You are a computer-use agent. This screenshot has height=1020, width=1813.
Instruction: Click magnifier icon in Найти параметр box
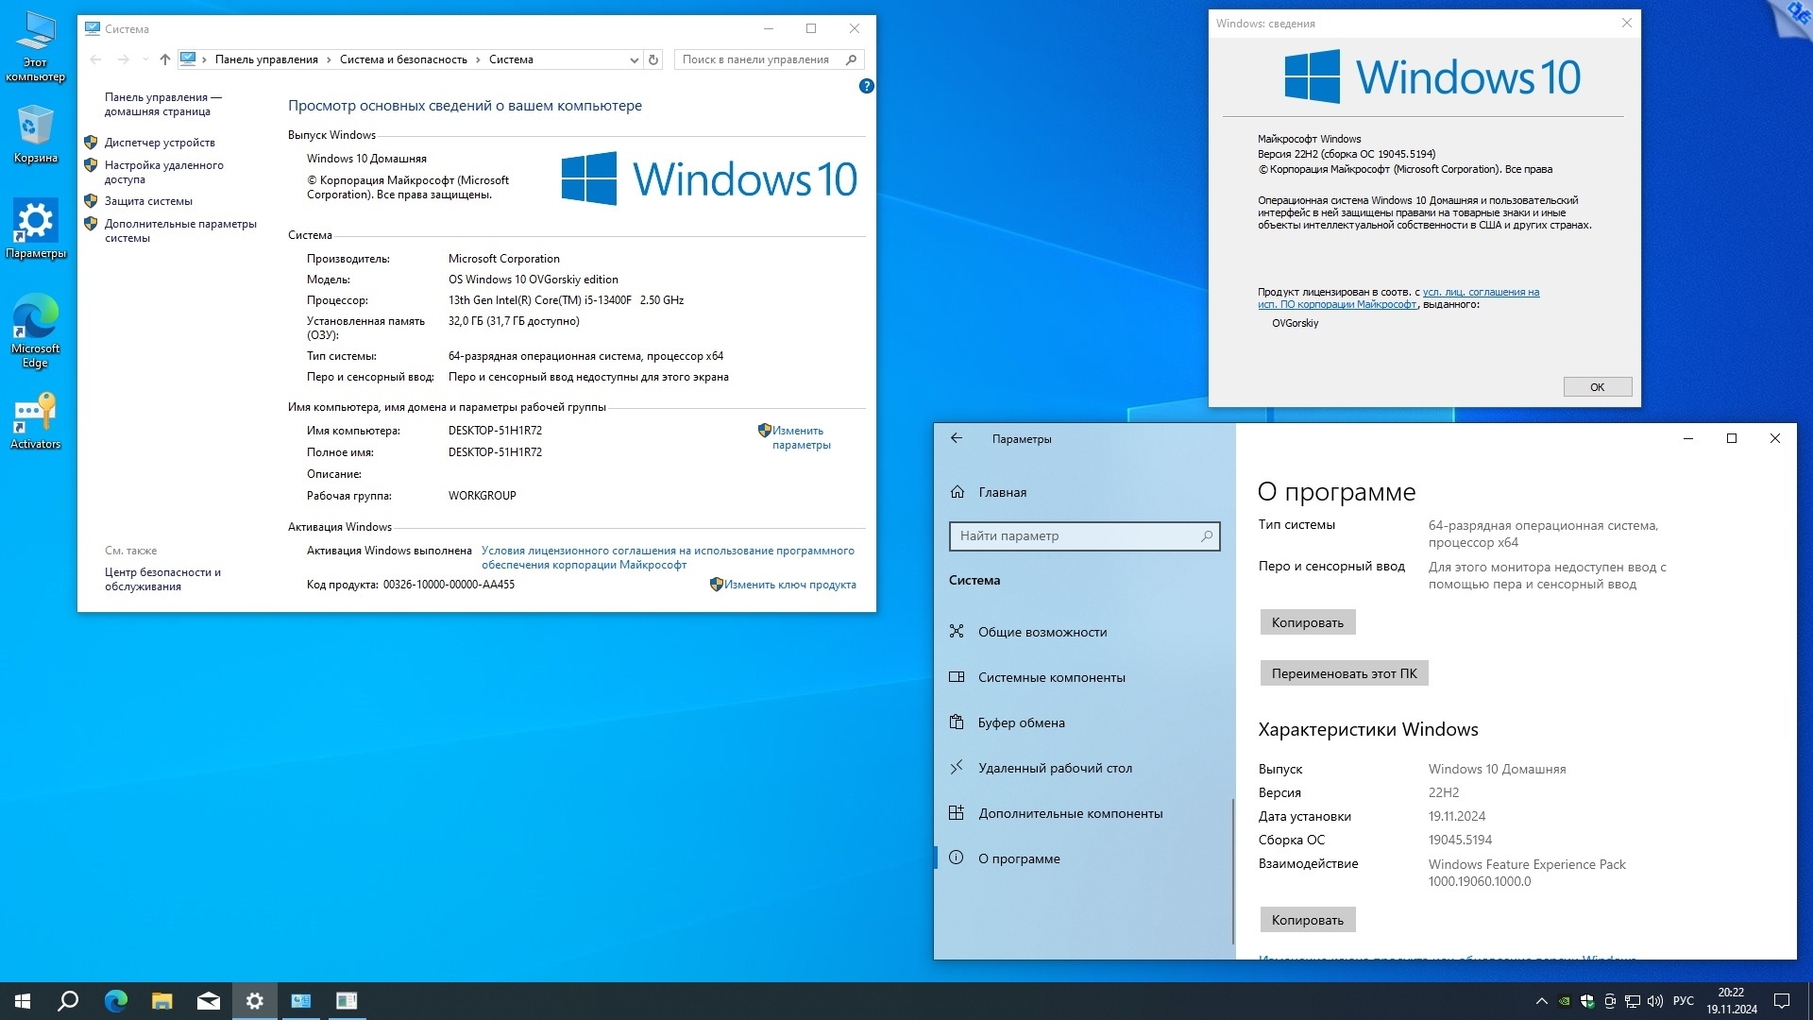[1206, 536]
